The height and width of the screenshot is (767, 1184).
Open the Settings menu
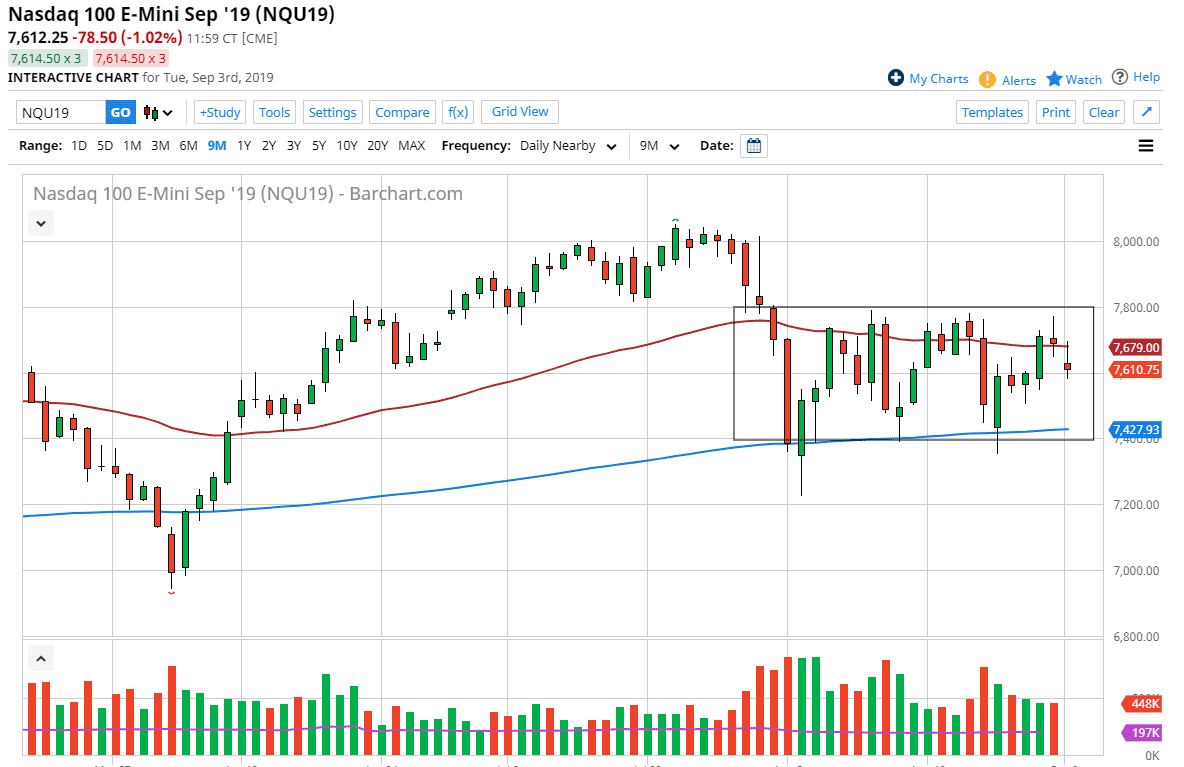click(x=332, y=112)
